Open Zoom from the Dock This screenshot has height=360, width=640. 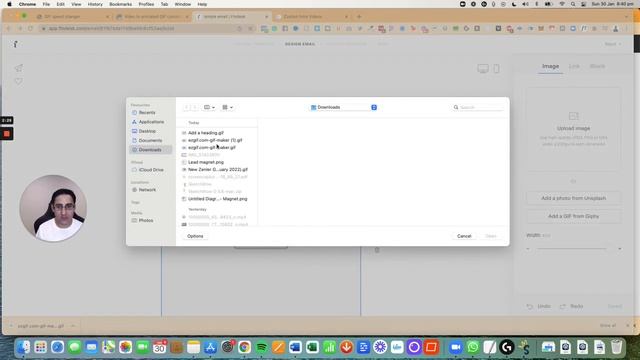456,347
